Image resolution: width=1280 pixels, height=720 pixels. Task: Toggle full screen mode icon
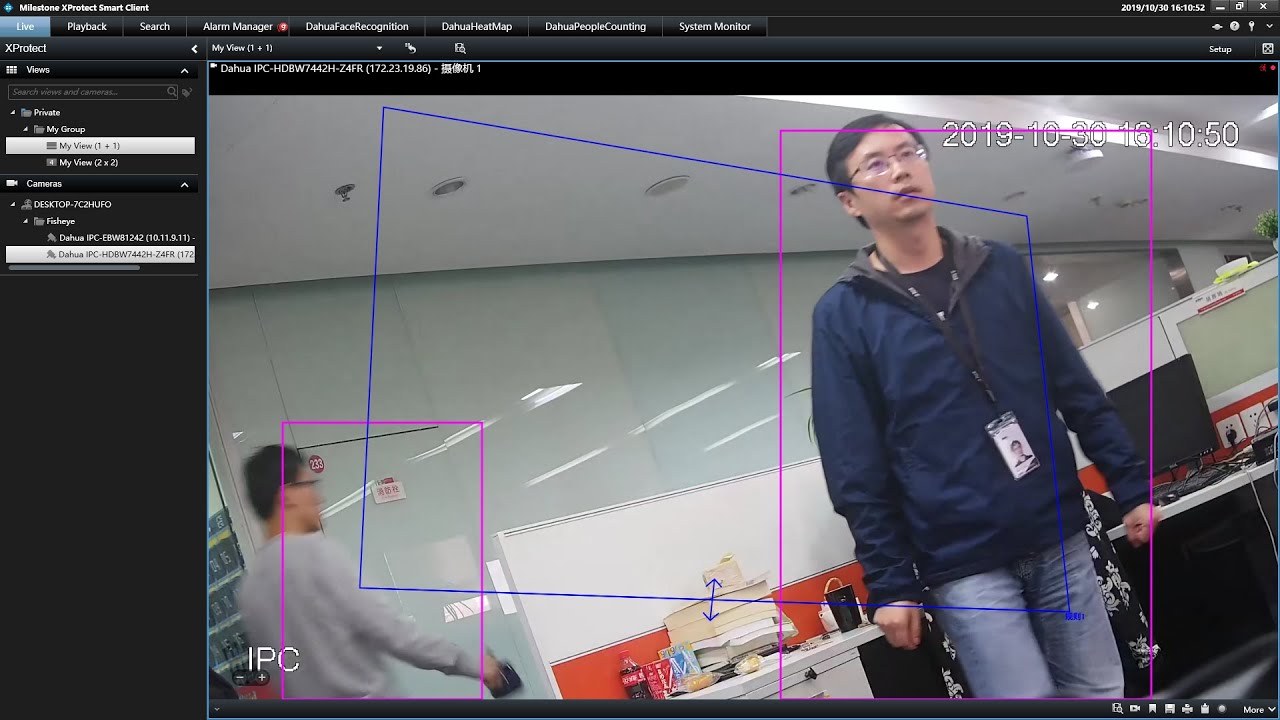click(1268, 48)
